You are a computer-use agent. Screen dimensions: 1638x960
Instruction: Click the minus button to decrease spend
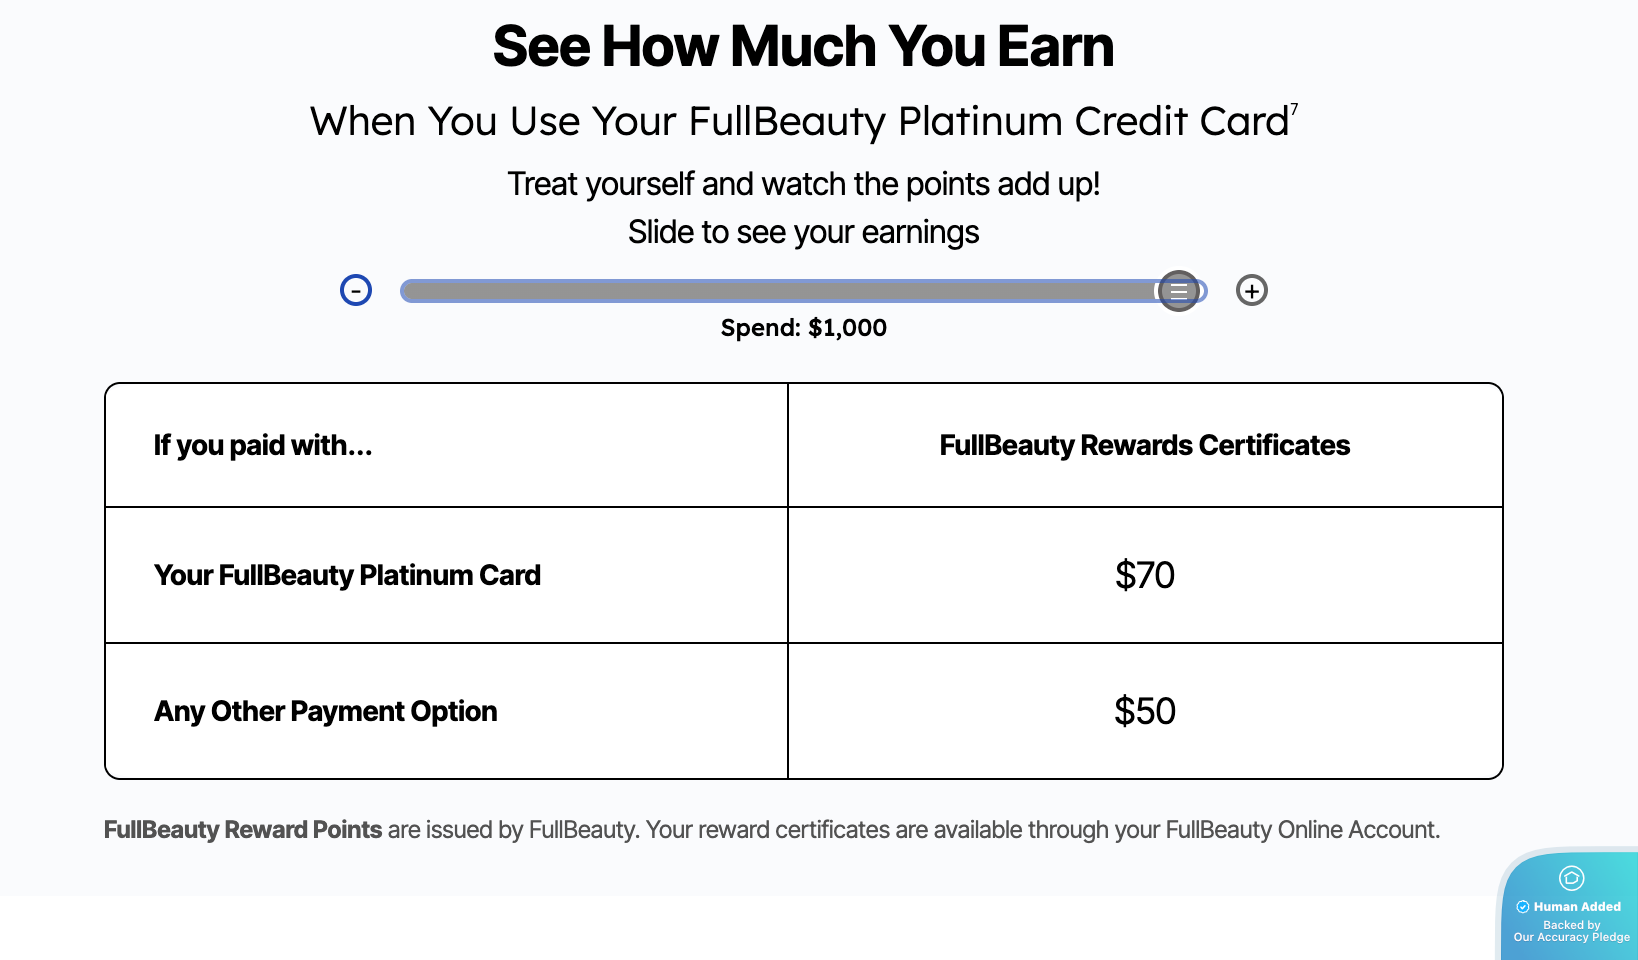point(356,290)
